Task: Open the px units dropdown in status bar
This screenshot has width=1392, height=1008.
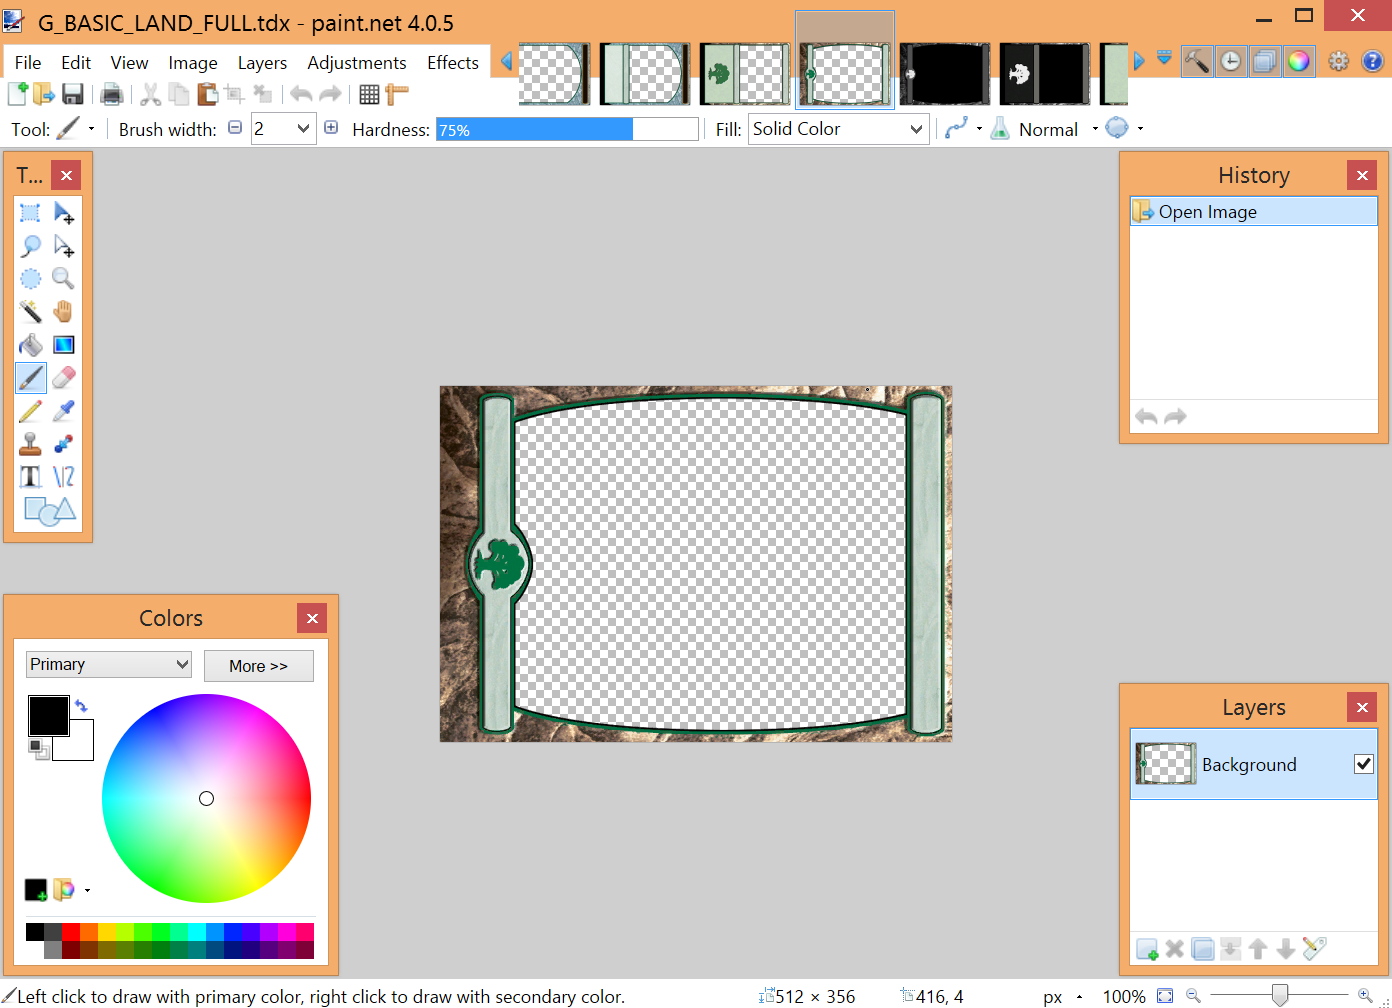Action: 1079,997
